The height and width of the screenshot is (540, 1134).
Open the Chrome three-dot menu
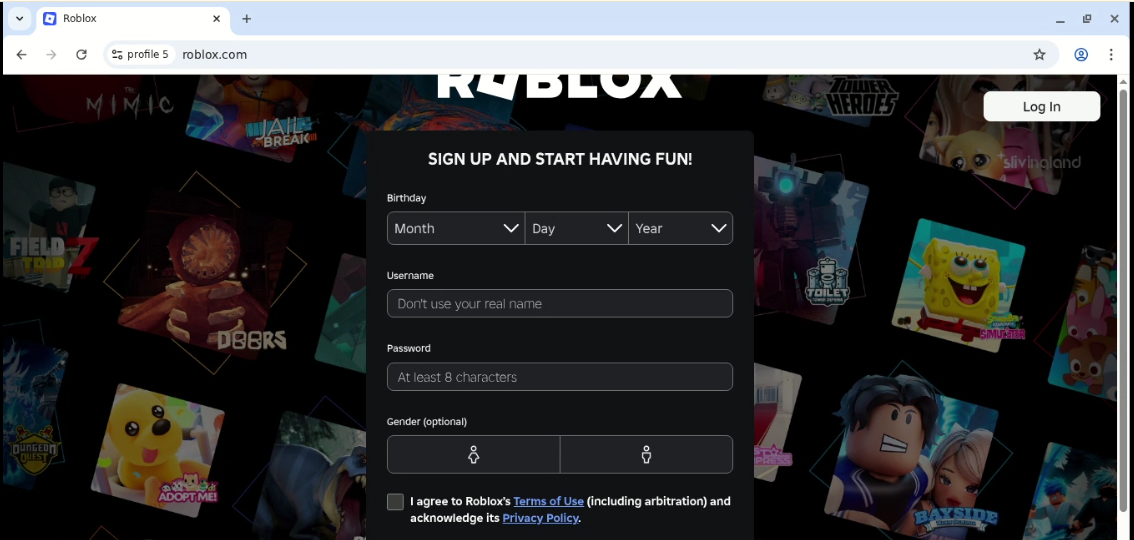click(1112, 54)
